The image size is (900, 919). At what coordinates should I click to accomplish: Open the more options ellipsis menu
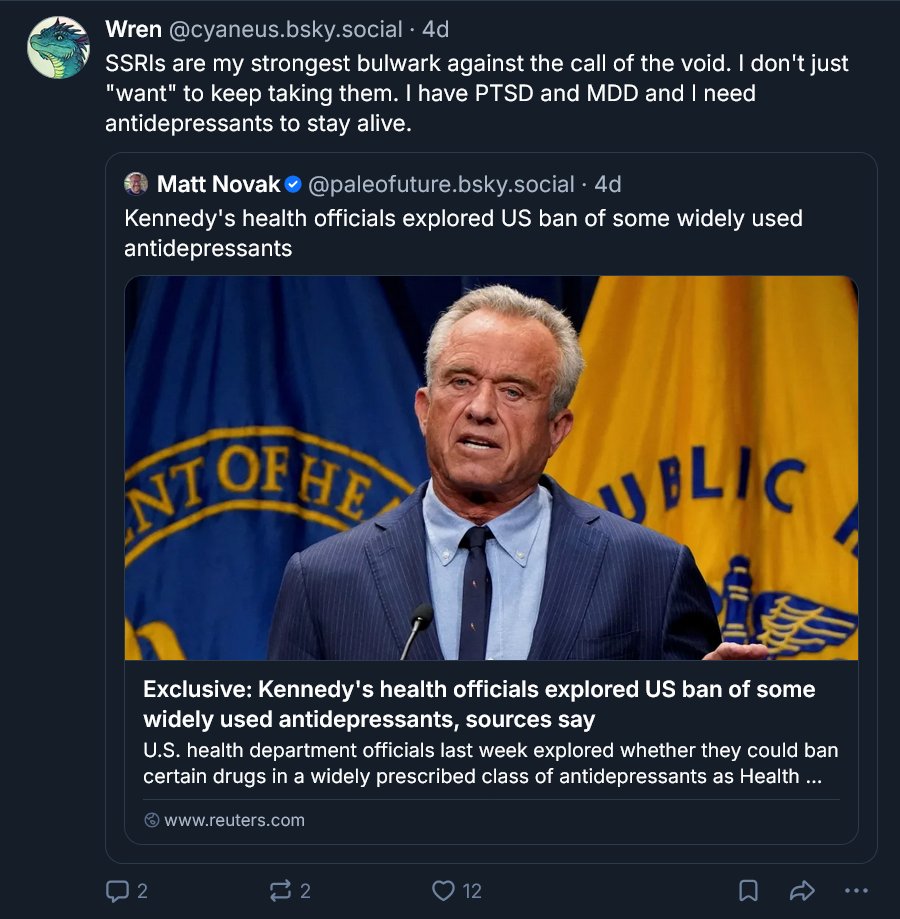[x=856, y=891]
